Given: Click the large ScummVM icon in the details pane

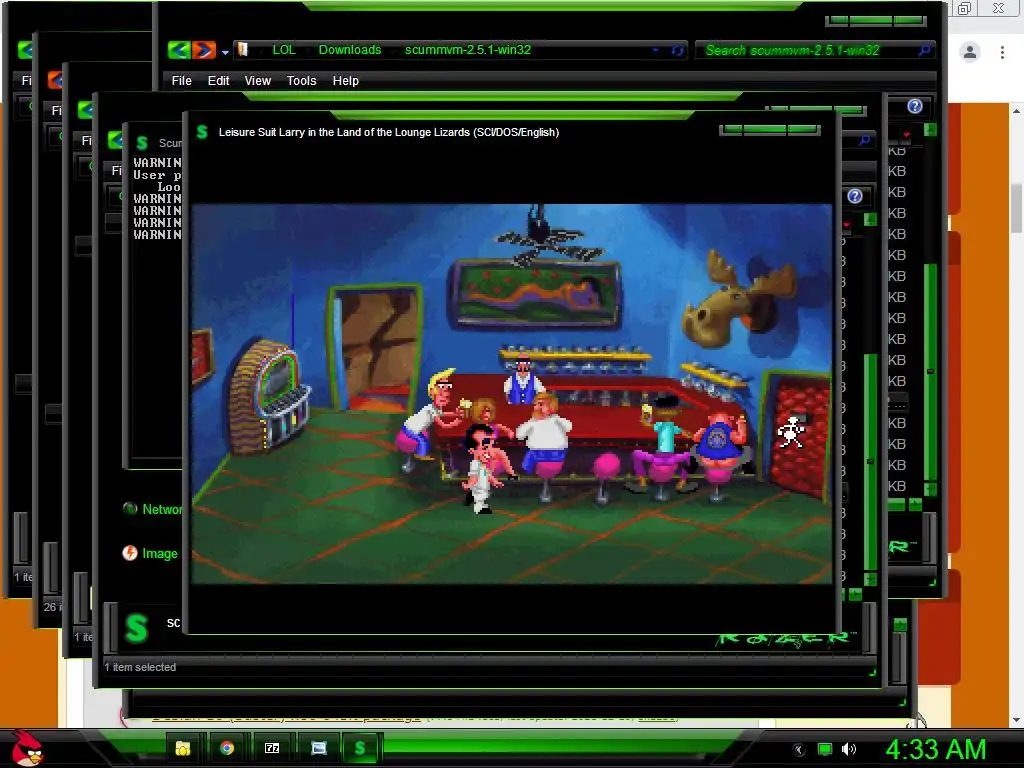Looking at the screenshot, I should click(x=136, y=628).
